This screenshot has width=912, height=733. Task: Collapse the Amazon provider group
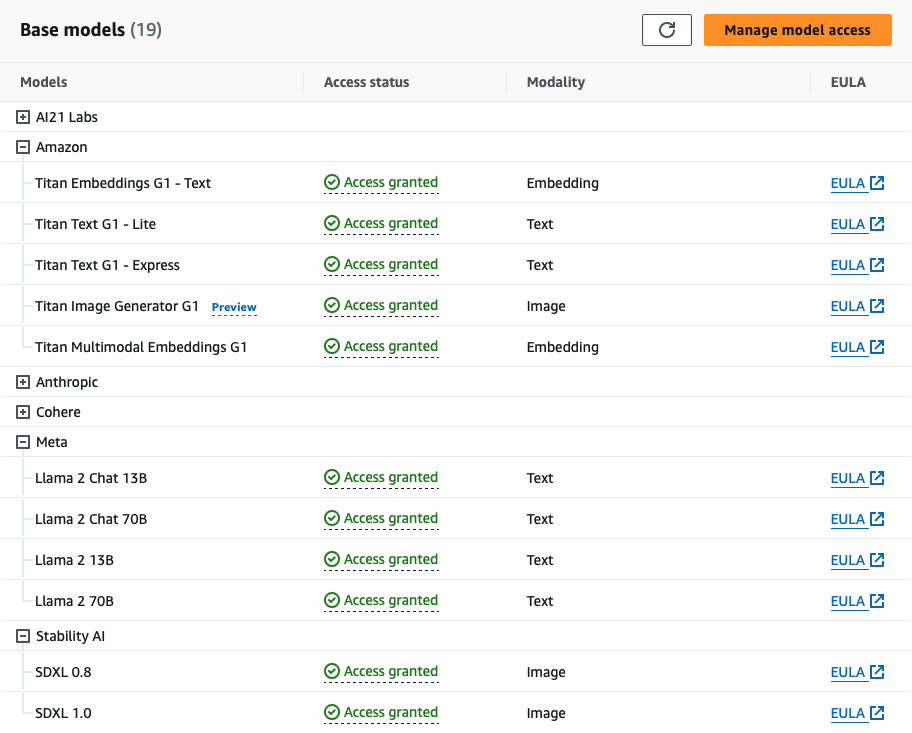coord(23,147)
